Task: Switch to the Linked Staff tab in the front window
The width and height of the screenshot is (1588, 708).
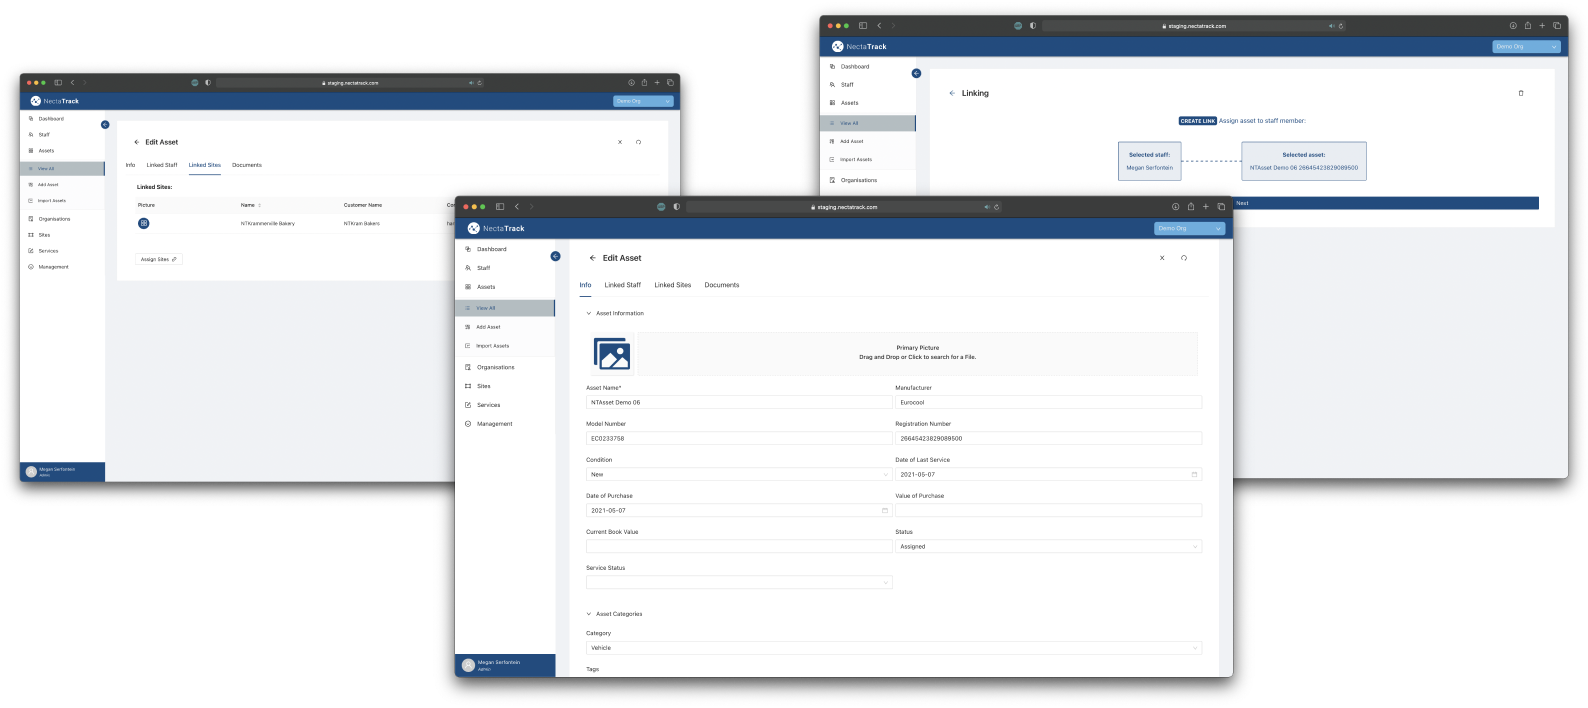Action: (x=622, y=285)
